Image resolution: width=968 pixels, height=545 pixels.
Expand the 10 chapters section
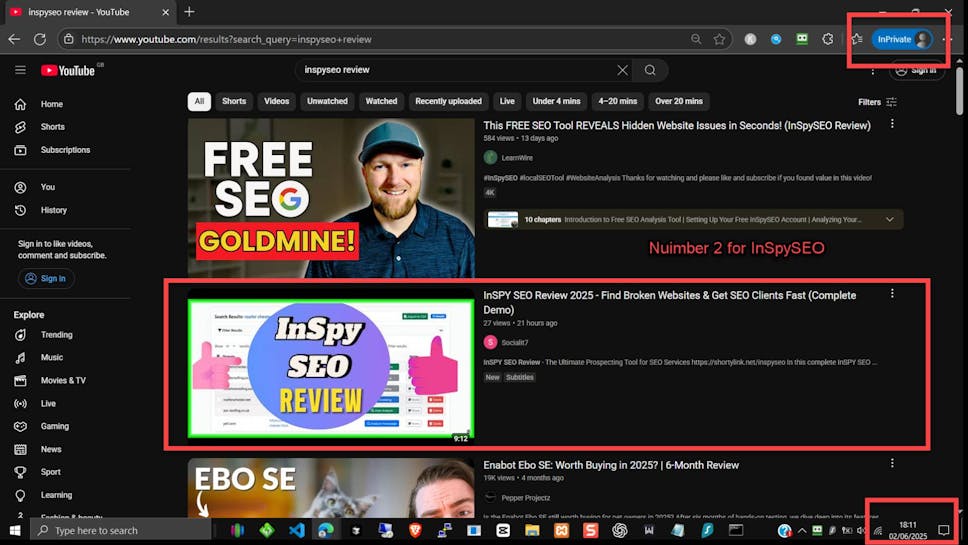890,219
